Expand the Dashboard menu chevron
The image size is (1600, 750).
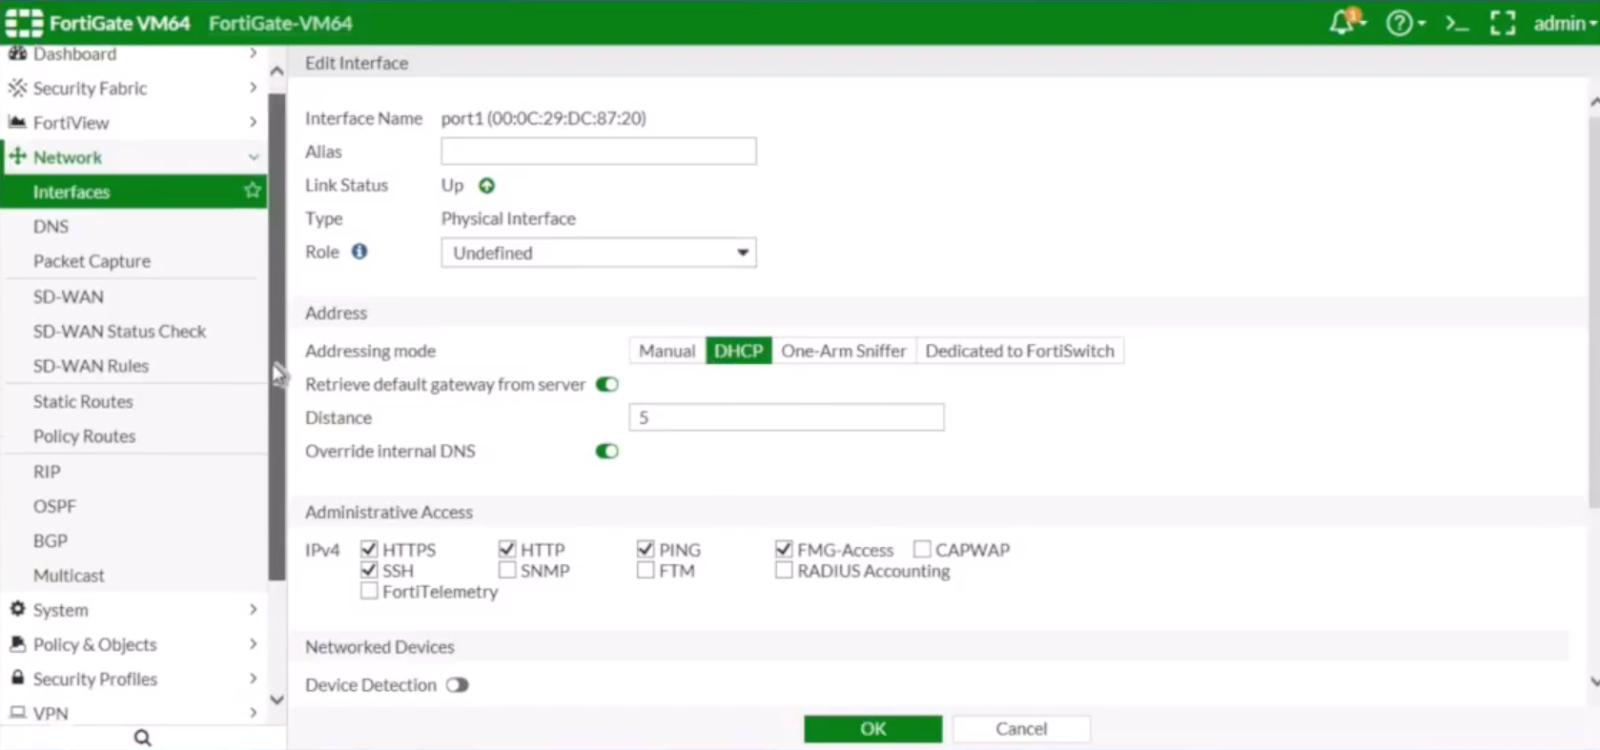click(253, 53)
